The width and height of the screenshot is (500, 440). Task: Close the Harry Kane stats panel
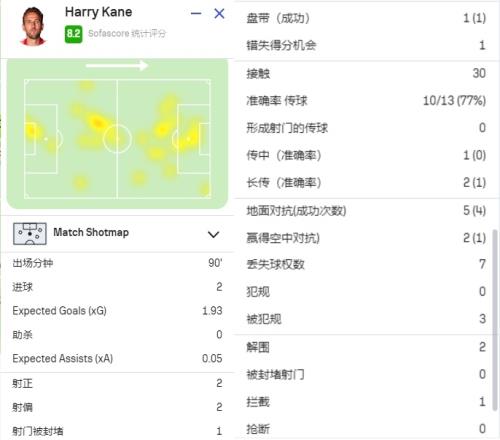[x=219, y=14]
